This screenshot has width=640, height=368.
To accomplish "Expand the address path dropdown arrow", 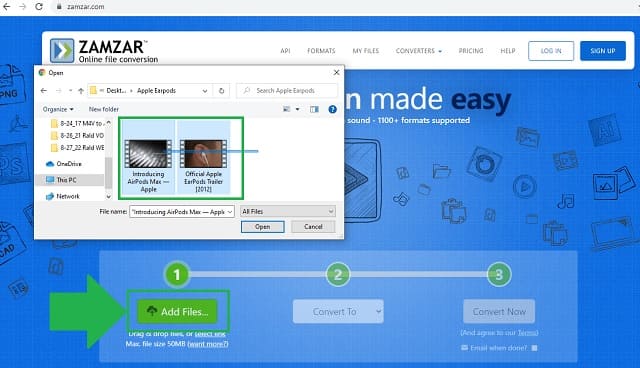I will pos(205,91).
